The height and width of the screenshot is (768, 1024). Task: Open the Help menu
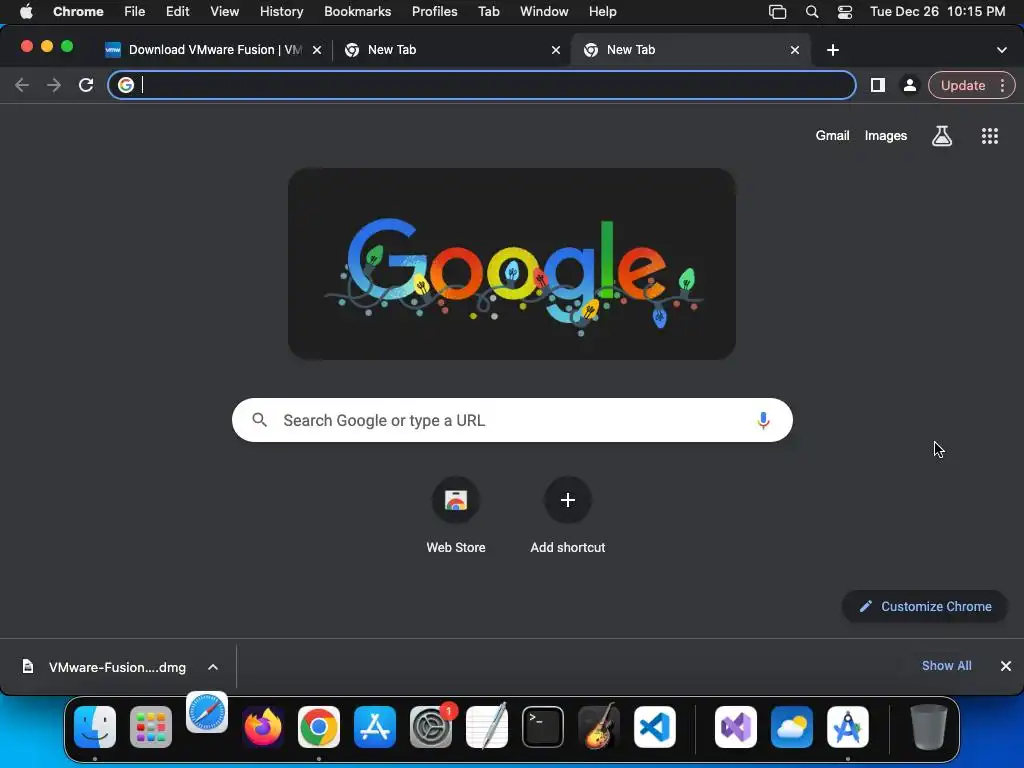point(602,12)
